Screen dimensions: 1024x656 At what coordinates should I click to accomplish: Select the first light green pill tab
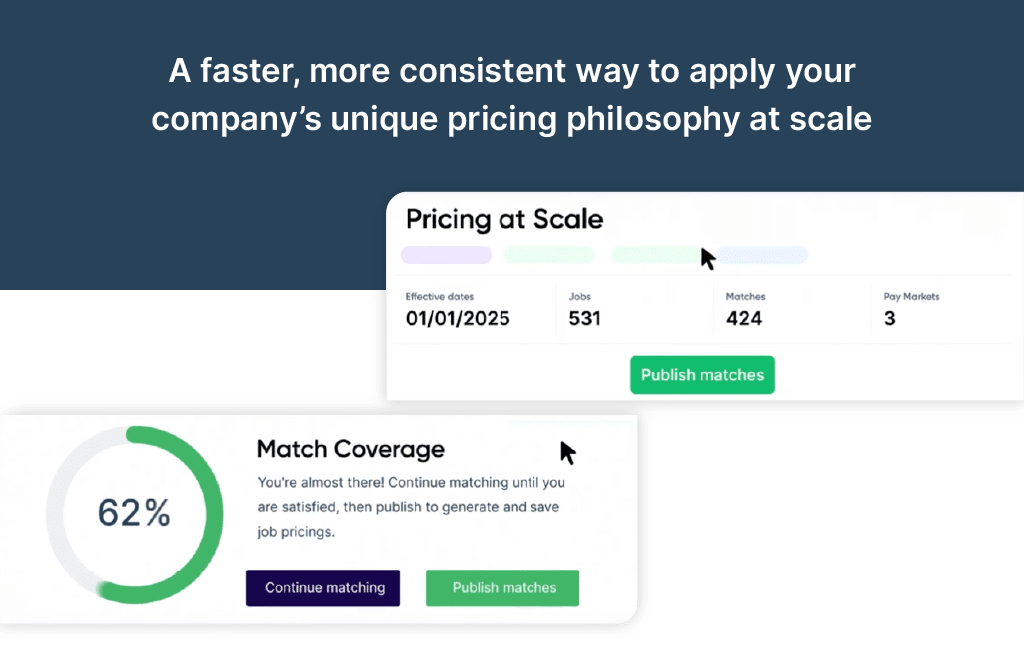[x=549, y=255]
